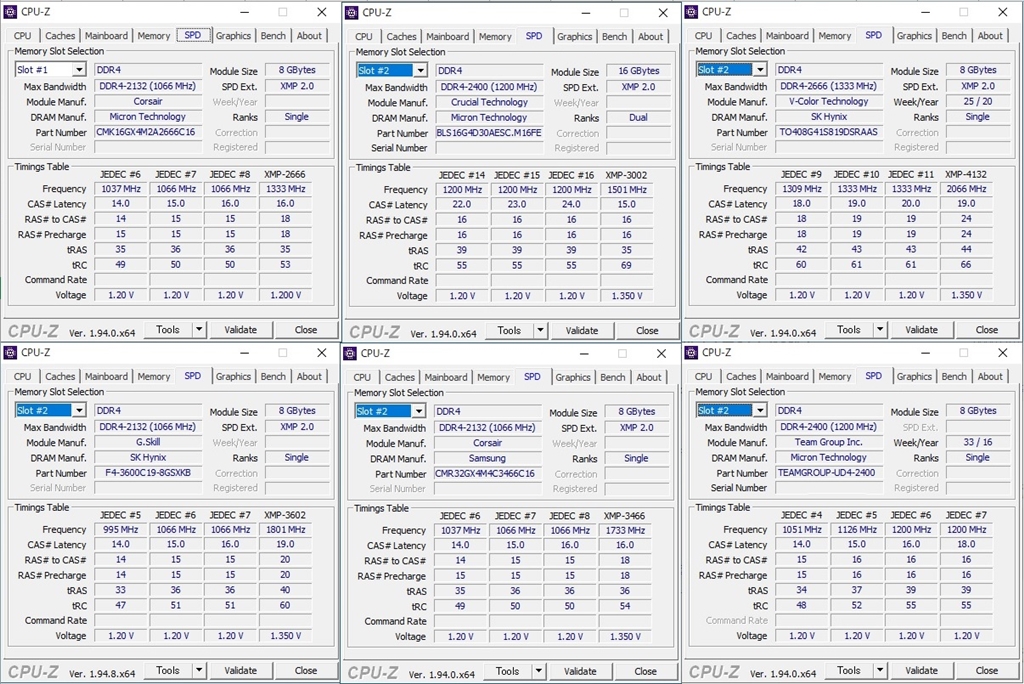Click G.Skill module manufacturer field
The image size is (1024, 684).
coord(148,442)
